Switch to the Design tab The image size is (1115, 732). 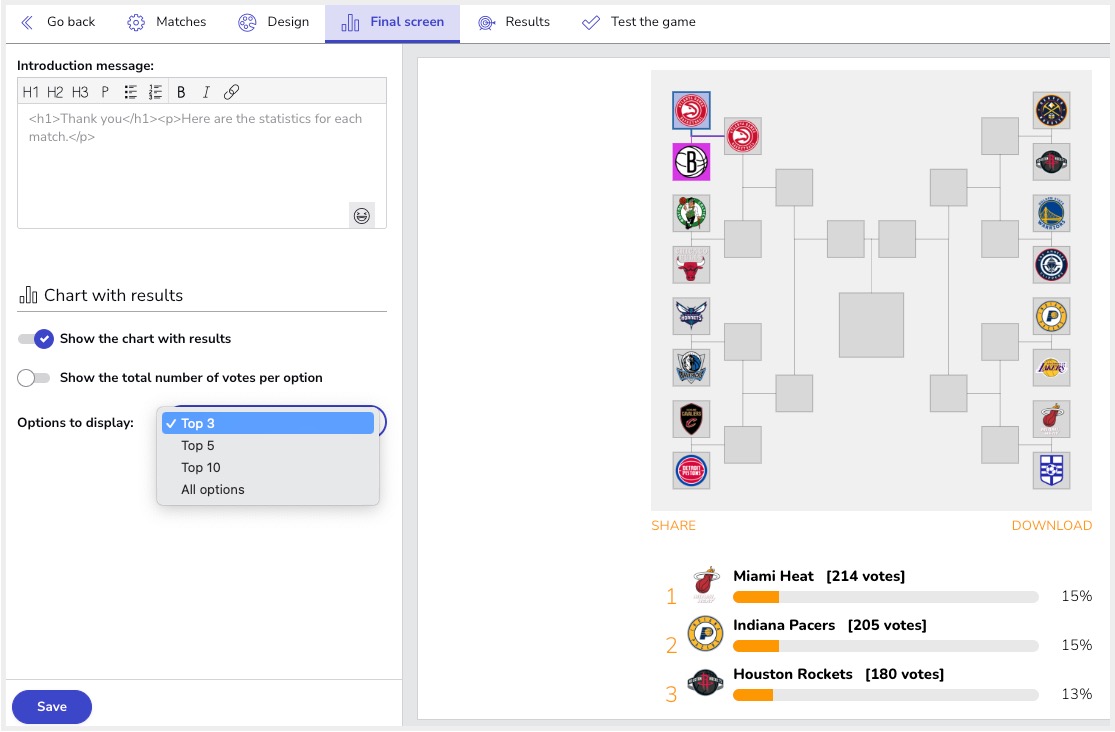(x=274, y=22)
